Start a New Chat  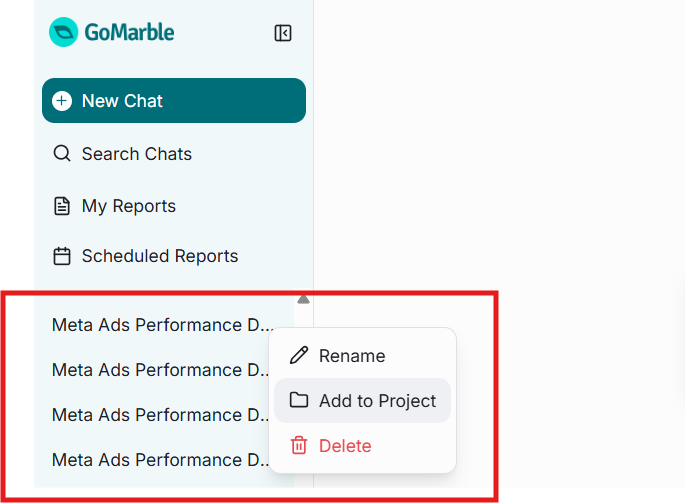point(174,101)
